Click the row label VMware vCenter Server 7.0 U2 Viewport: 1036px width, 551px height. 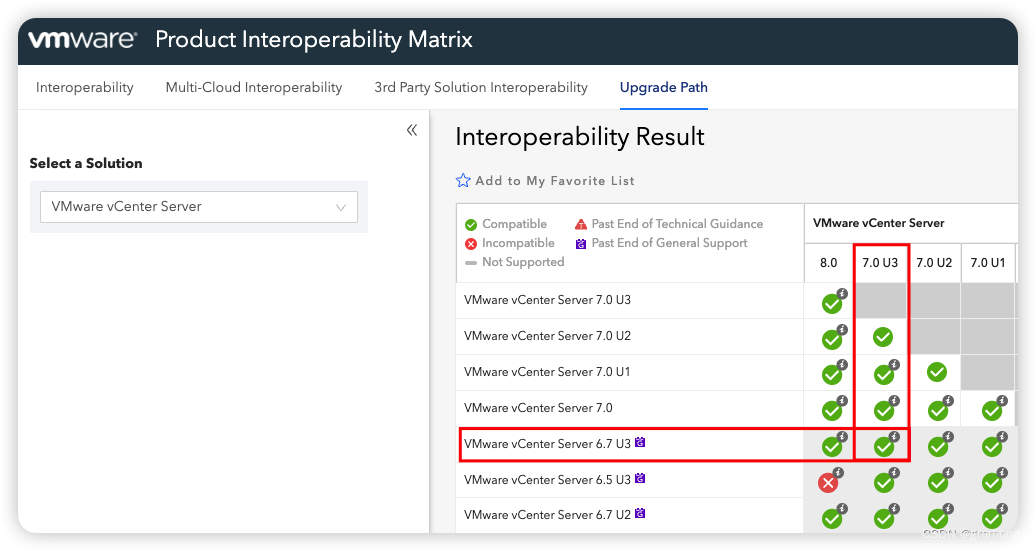pos(547,336)
